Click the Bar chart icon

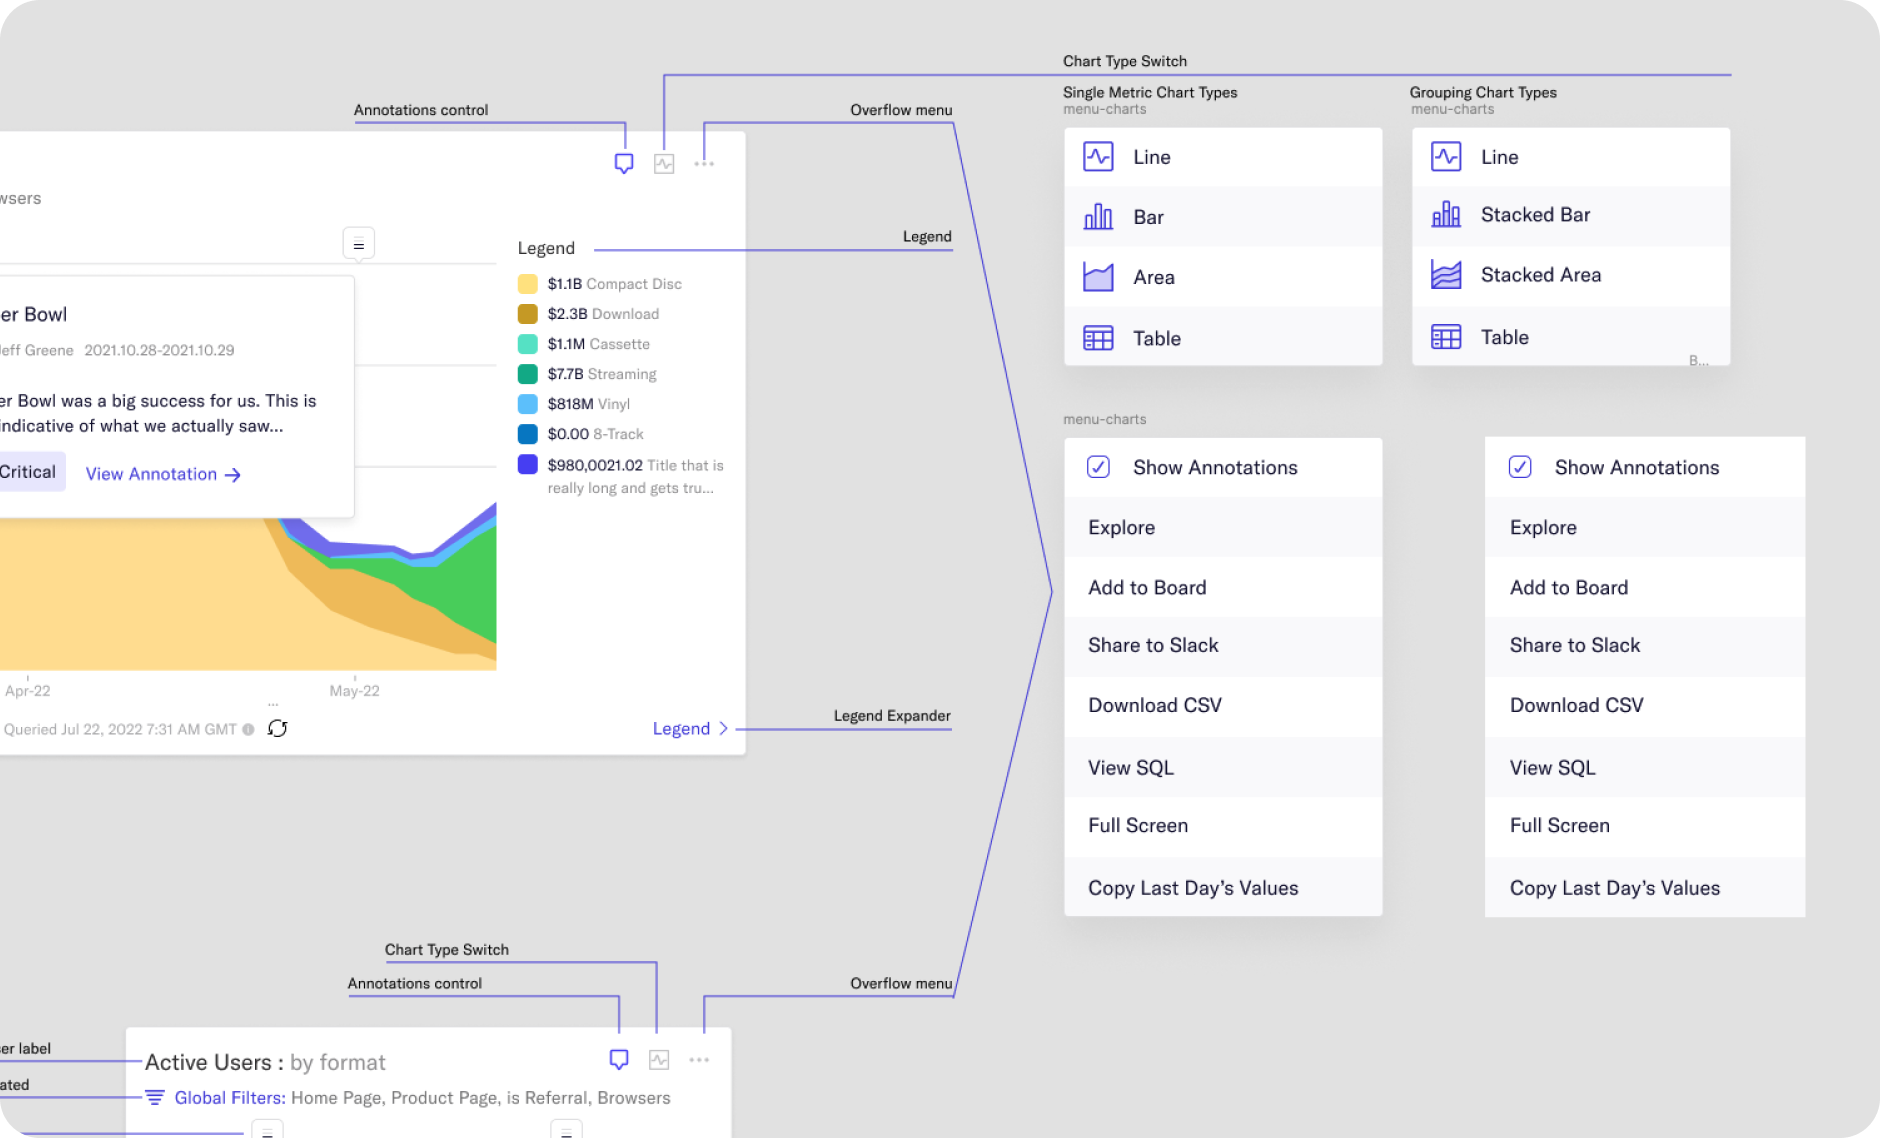point(1098,217)
